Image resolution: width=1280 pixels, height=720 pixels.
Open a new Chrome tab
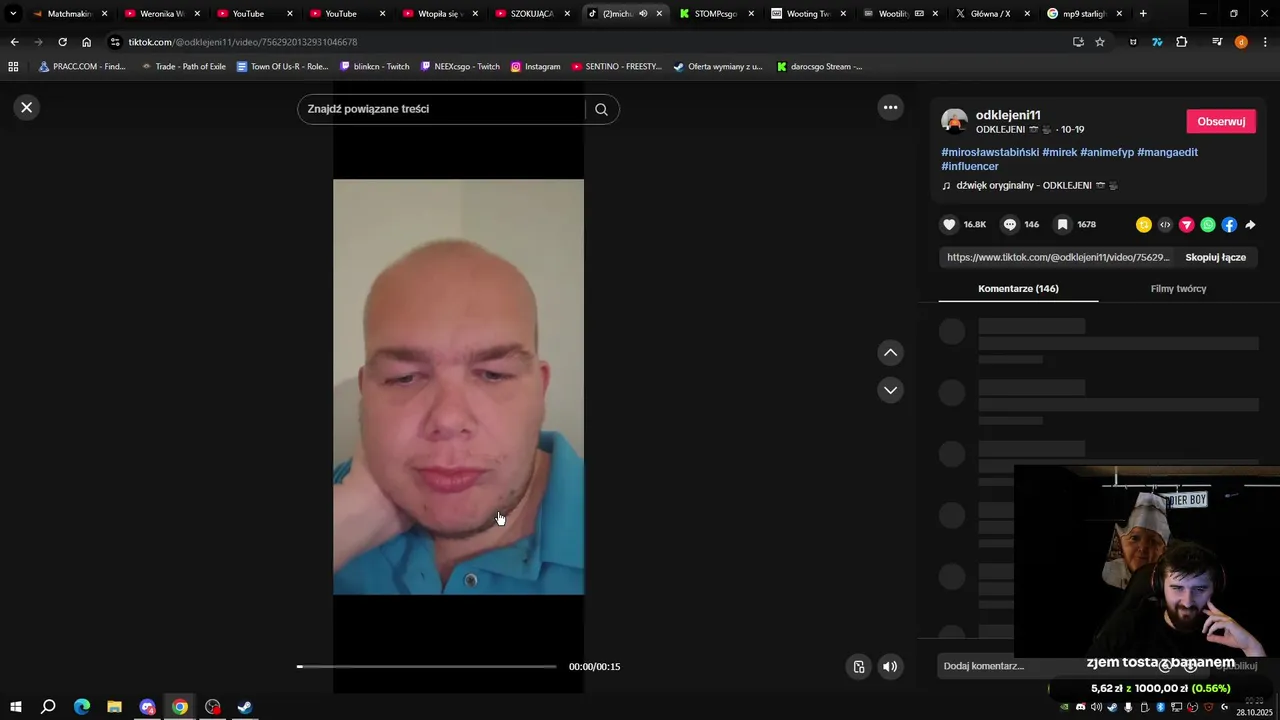[1143, 14]
